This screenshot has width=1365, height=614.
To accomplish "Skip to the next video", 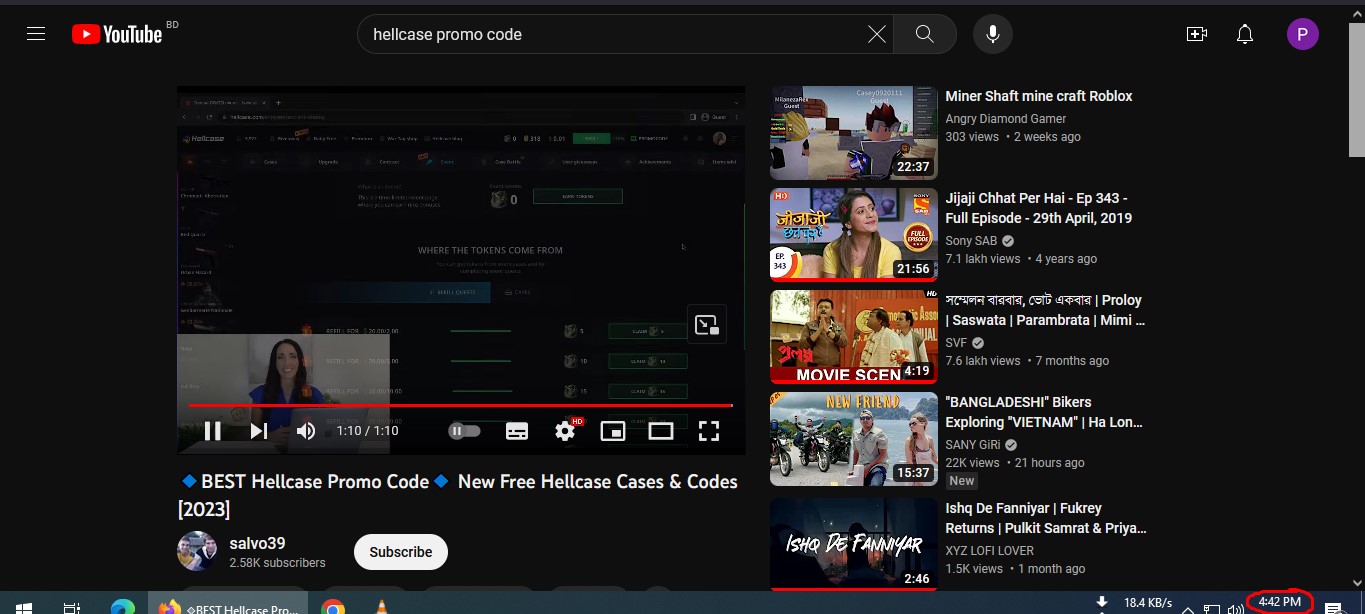I will click(259, 431).
